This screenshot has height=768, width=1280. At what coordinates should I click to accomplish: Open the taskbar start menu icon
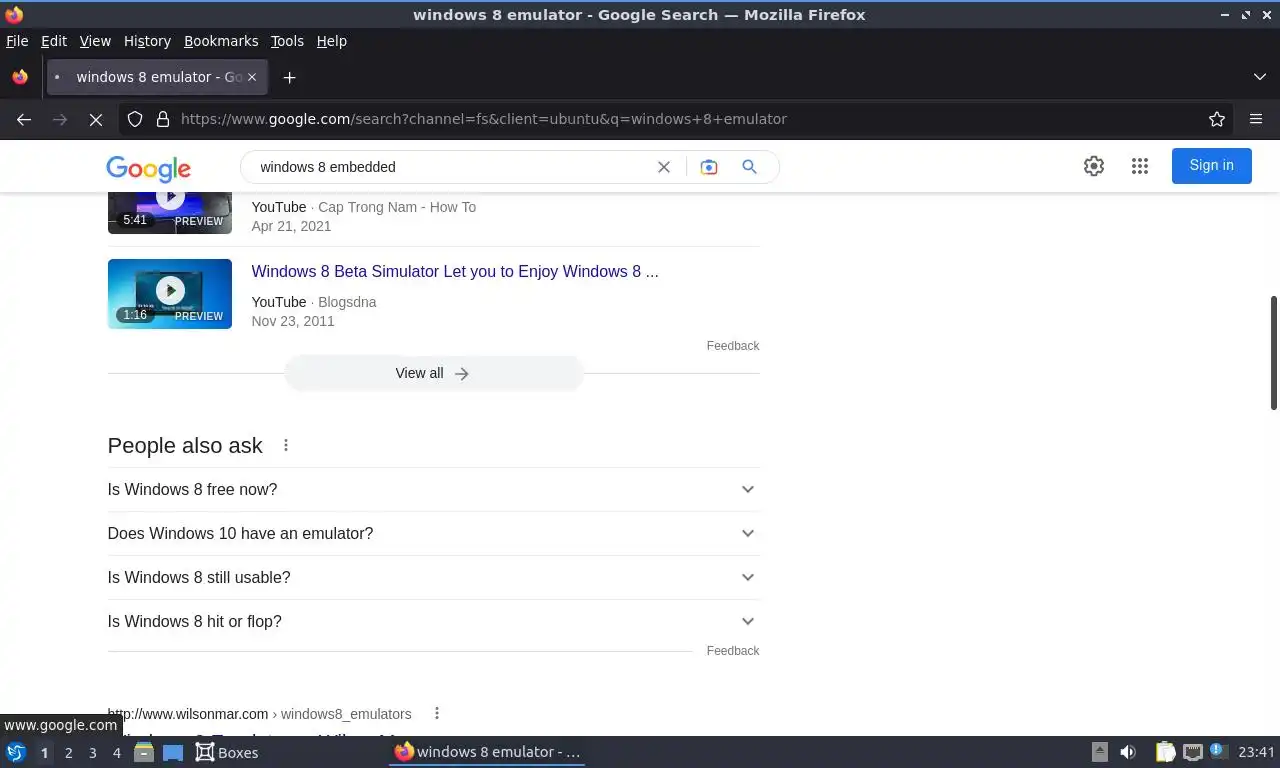pos(16,752)
